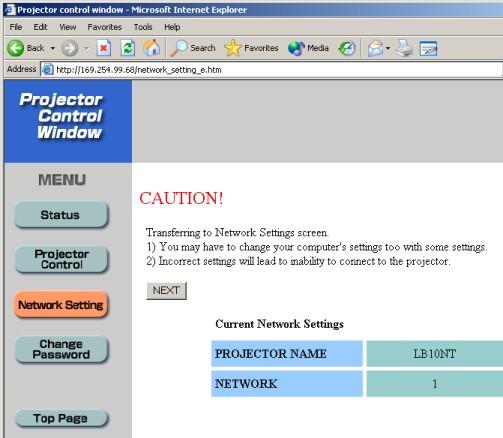Click the MENU heading in sidebar

click(62, 180)
